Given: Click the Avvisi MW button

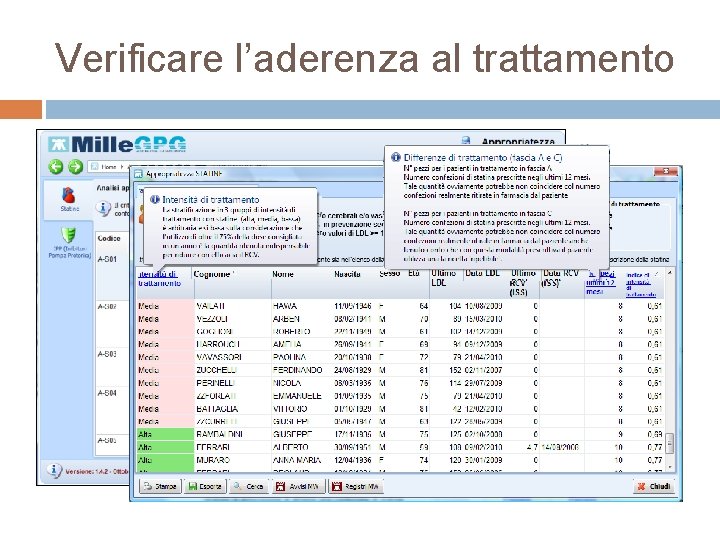Looking at the screenshot, I should pyautogui.click(x=299, y=486).
